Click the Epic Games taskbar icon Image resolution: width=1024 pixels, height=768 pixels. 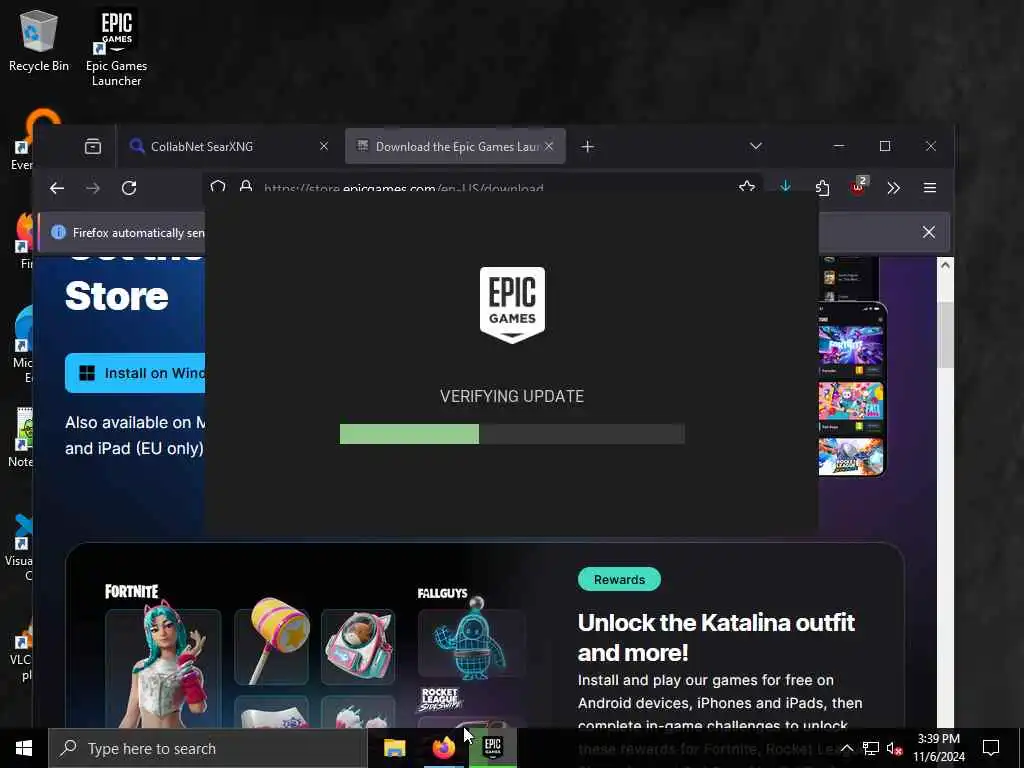click(493, 748)
